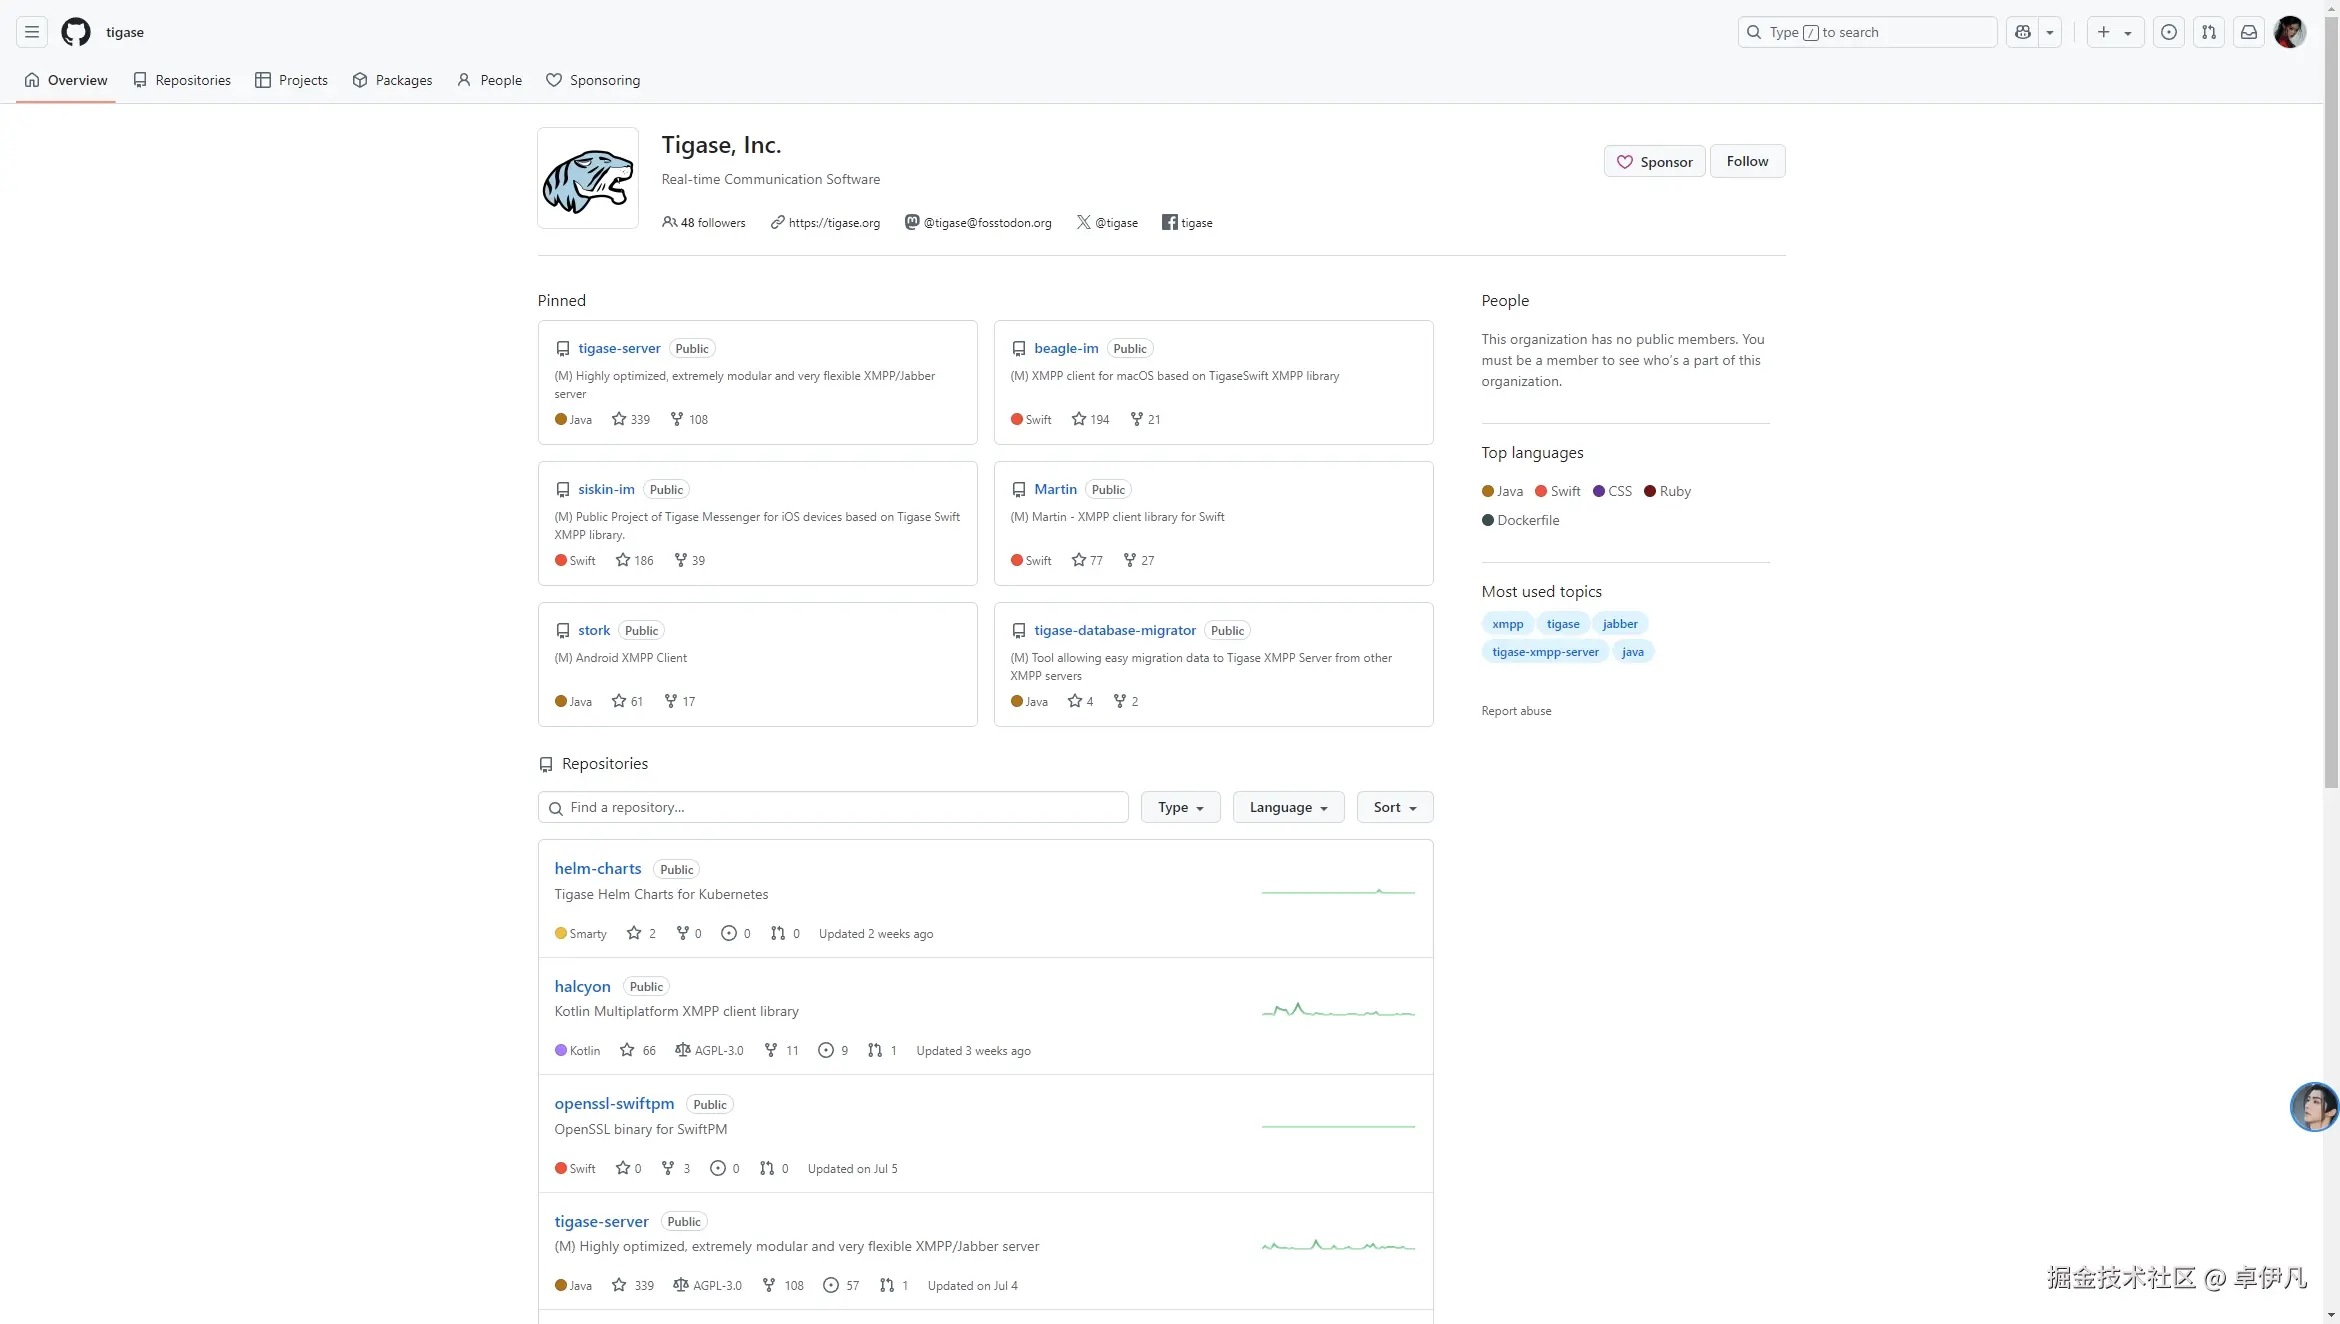Filter by the xmpp topic

(x=1507, y=623)
